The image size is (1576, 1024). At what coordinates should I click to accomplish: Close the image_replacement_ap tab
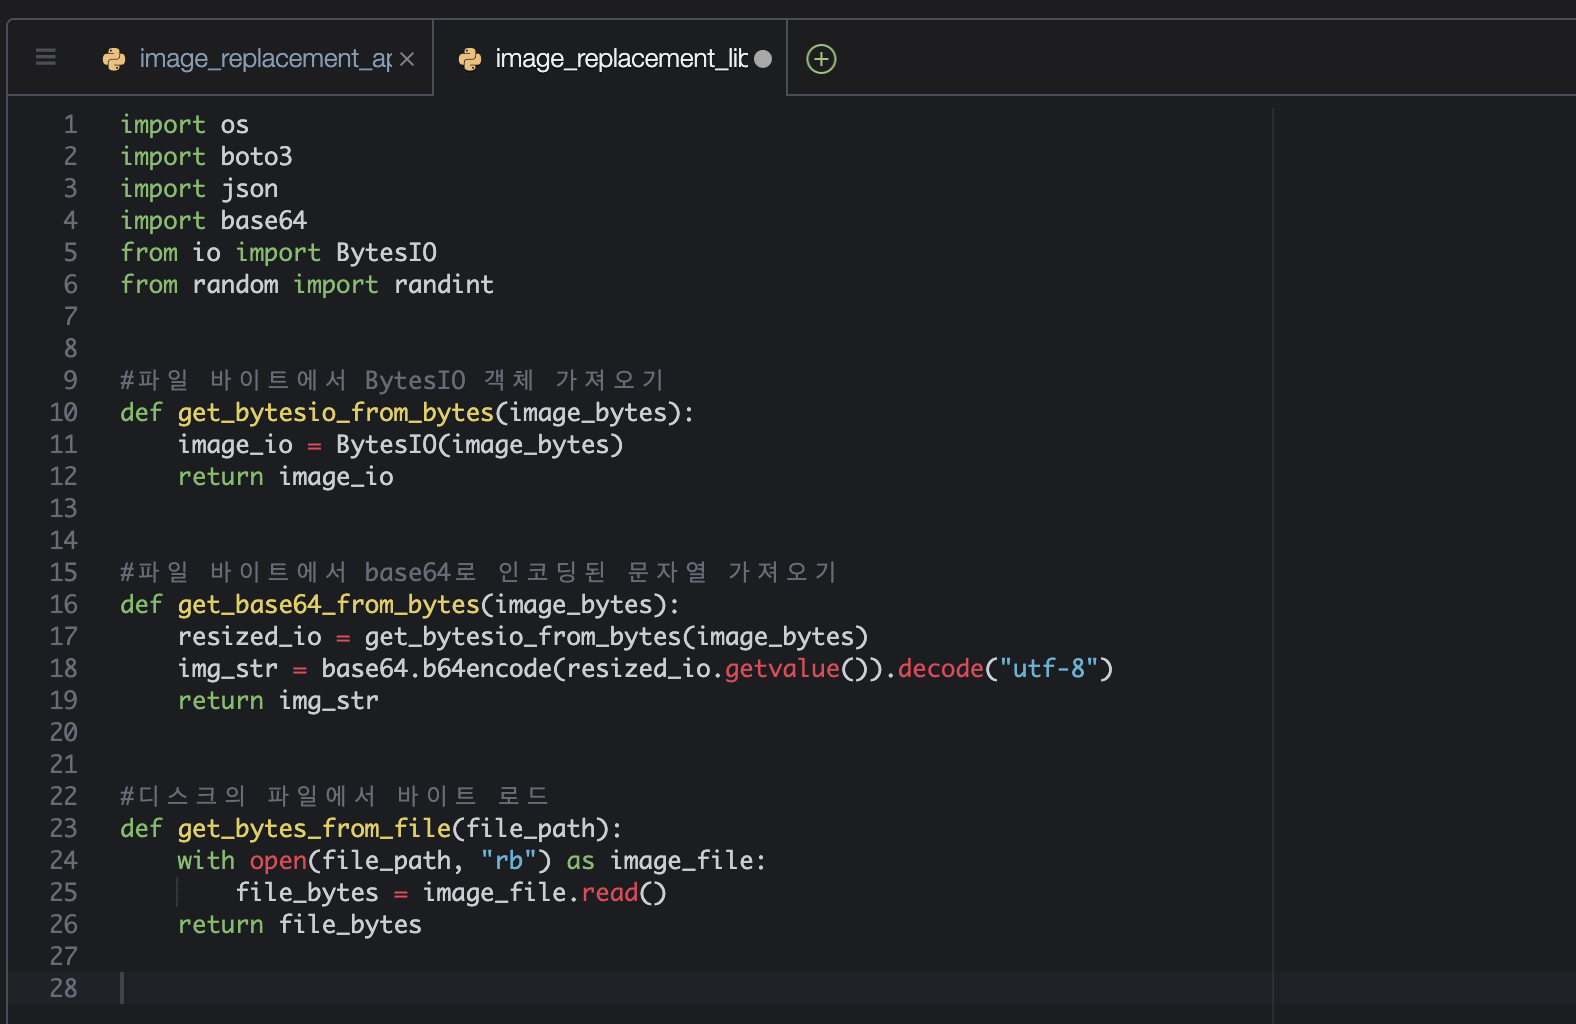coord(407,59)
